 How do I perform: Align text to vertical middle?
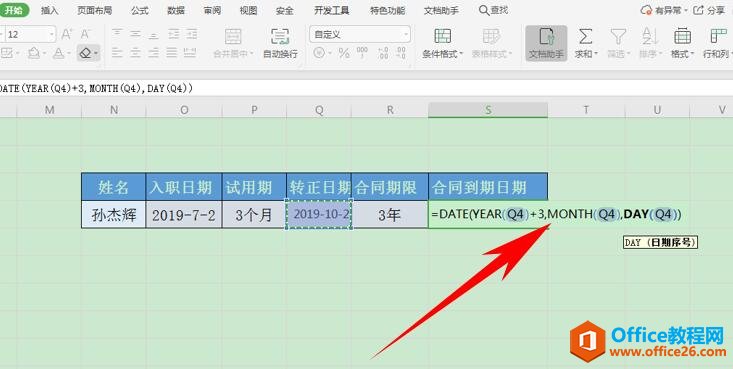[x=136, y=34]
